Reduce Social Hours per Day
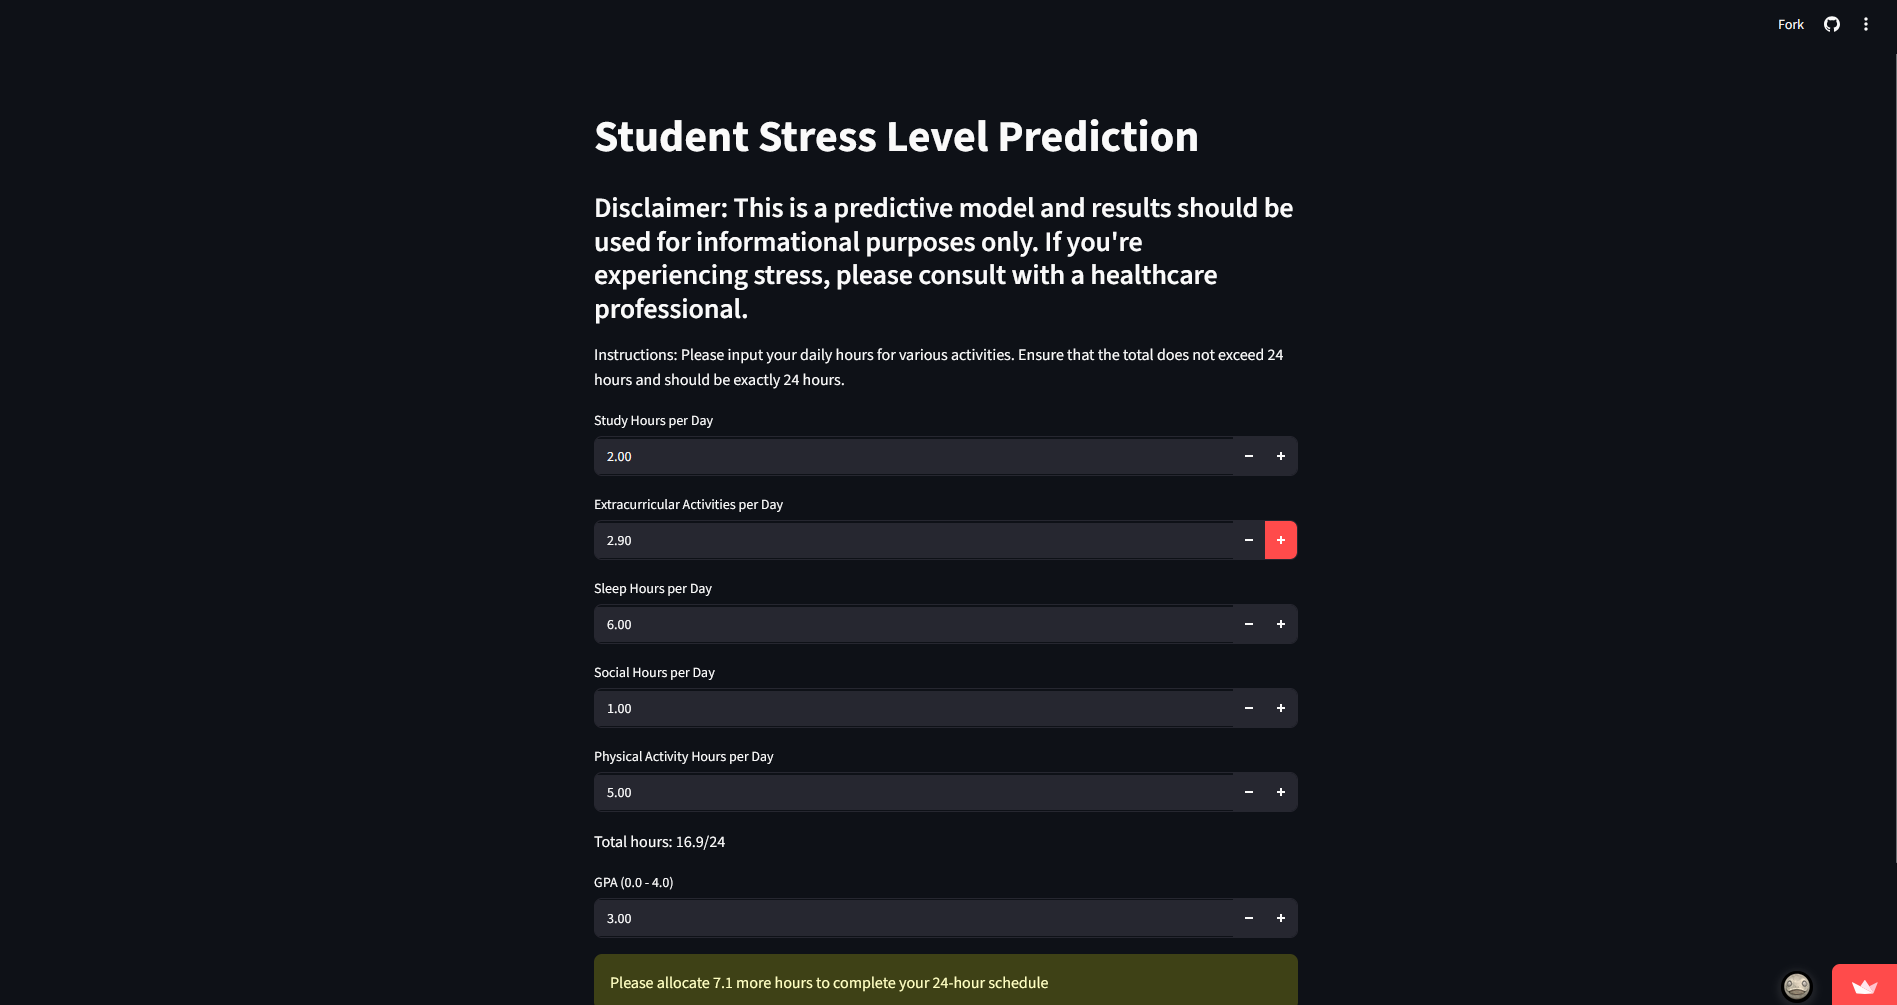This screenshot has height=1005, width=1897. [1249, 708]
